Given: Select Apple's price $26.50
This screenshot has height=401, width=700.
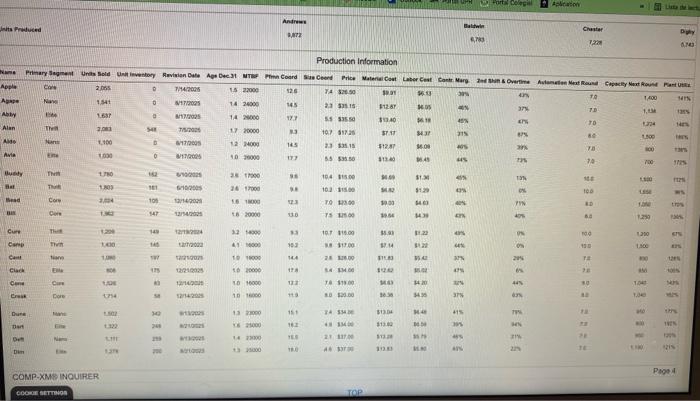Looking at the screenshot, I should pyautogui.click(x=347, y=92).
